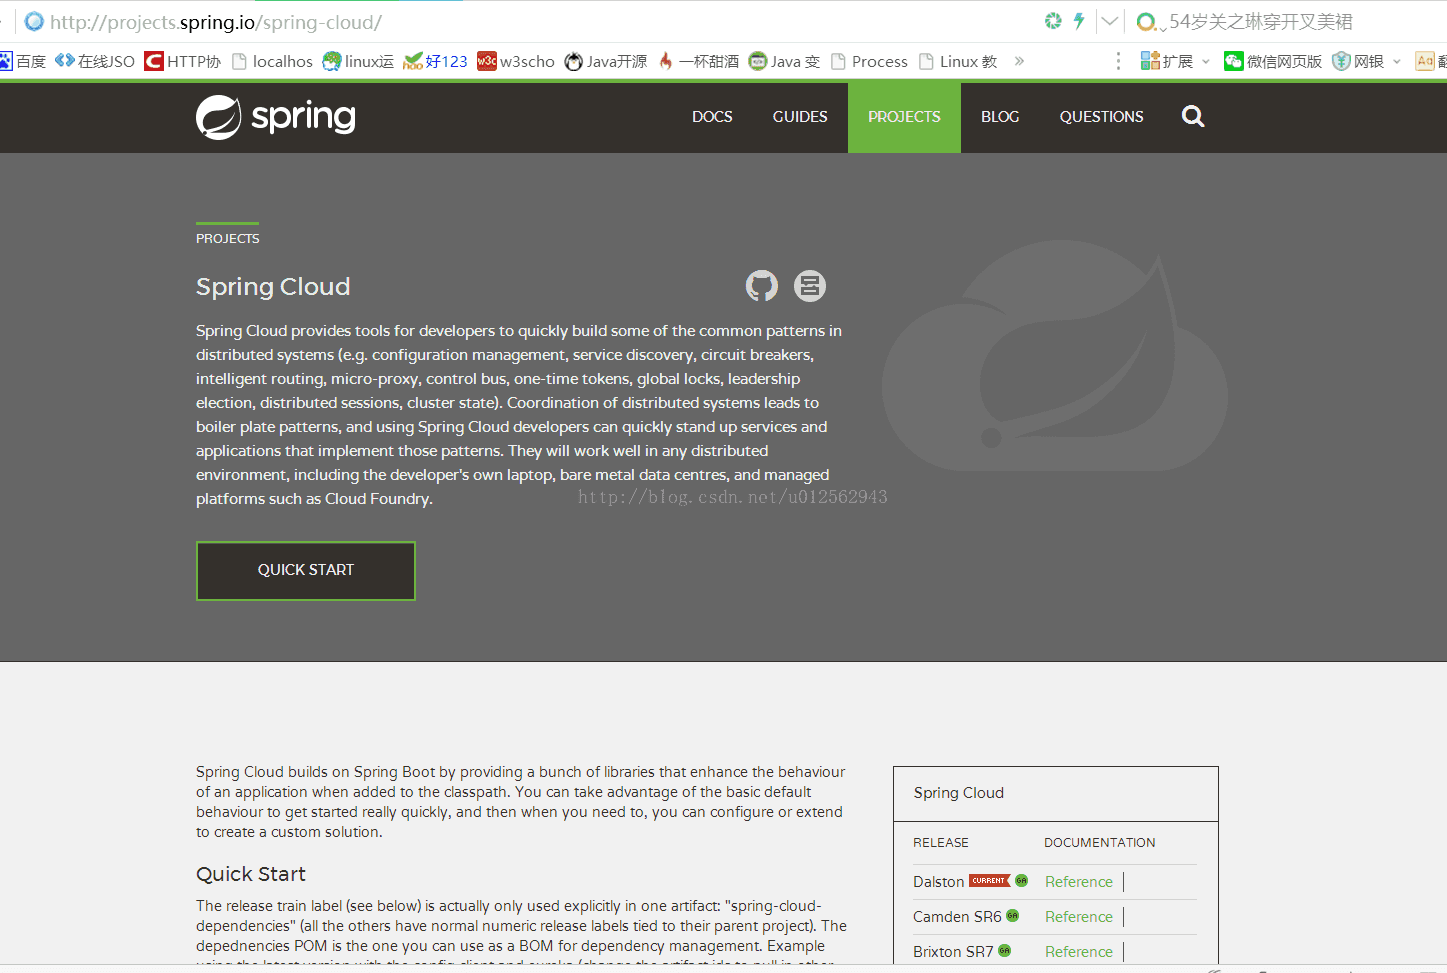Image resolution: width=1447 pixels, height=973 pixels.
Task: Click the Spring Cloud sidebar heading
Action: (958, 793)
